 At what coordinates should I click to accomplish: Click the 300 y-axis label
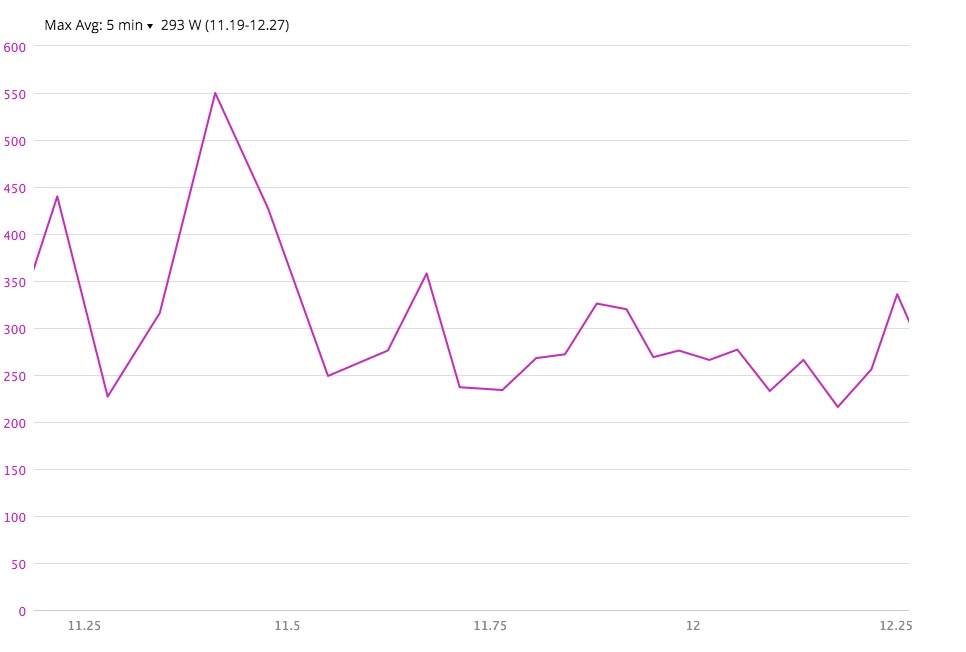[x=15, y=329]
